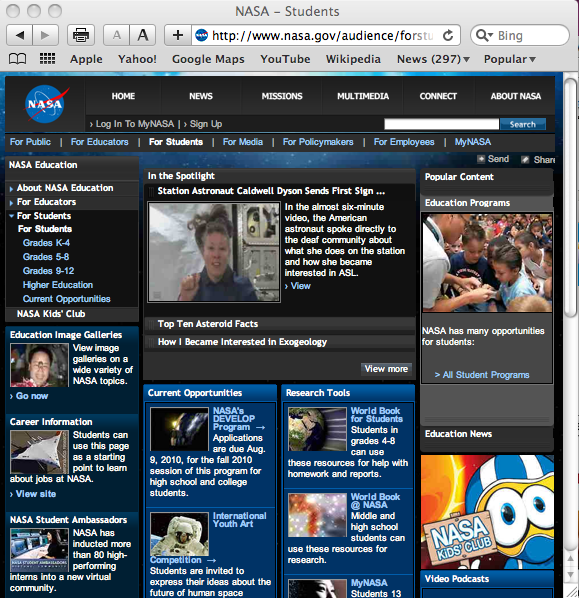Open the MISSIONS nav menu
This screenshot has height=598, width=579.
point(282,96)
